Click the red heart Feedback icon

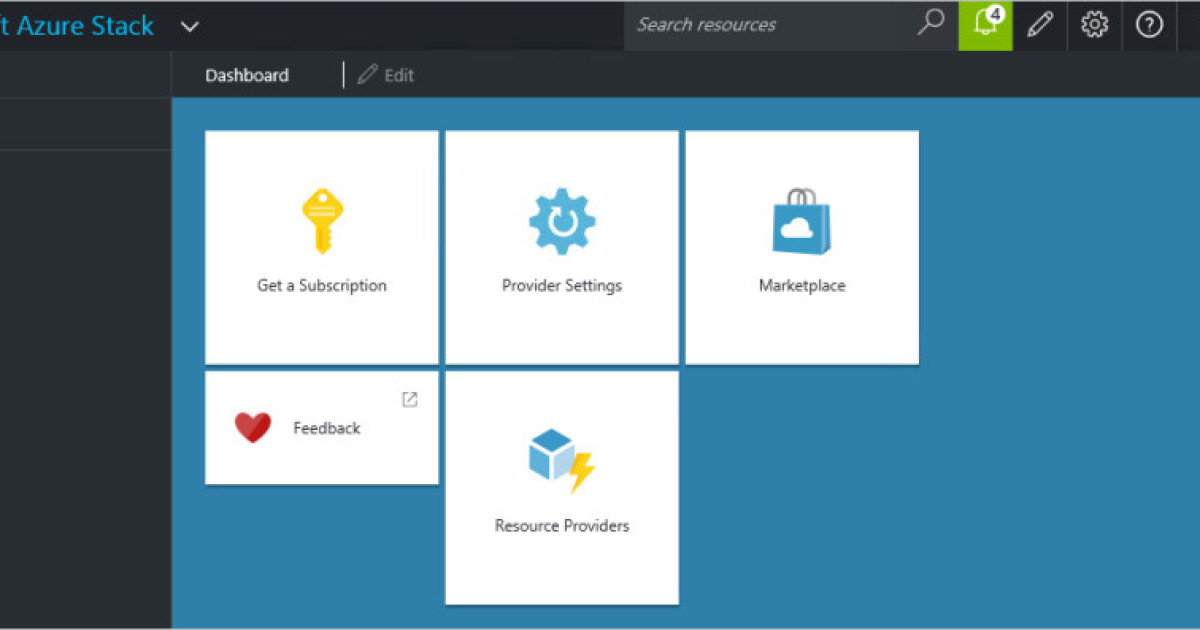tap(252, 428)
